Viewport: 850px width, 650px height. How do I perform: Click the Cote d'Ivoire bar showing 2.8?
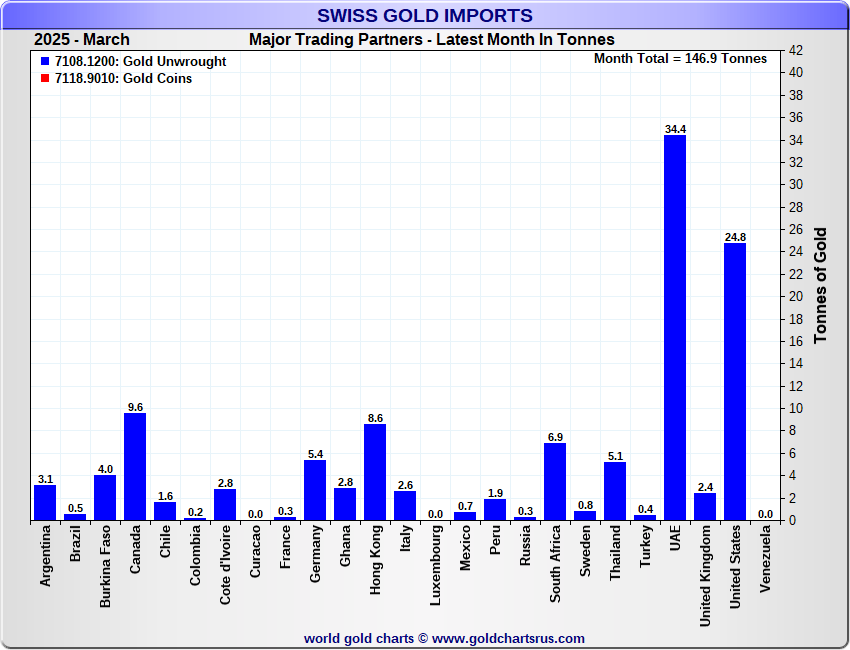(225, 504)
